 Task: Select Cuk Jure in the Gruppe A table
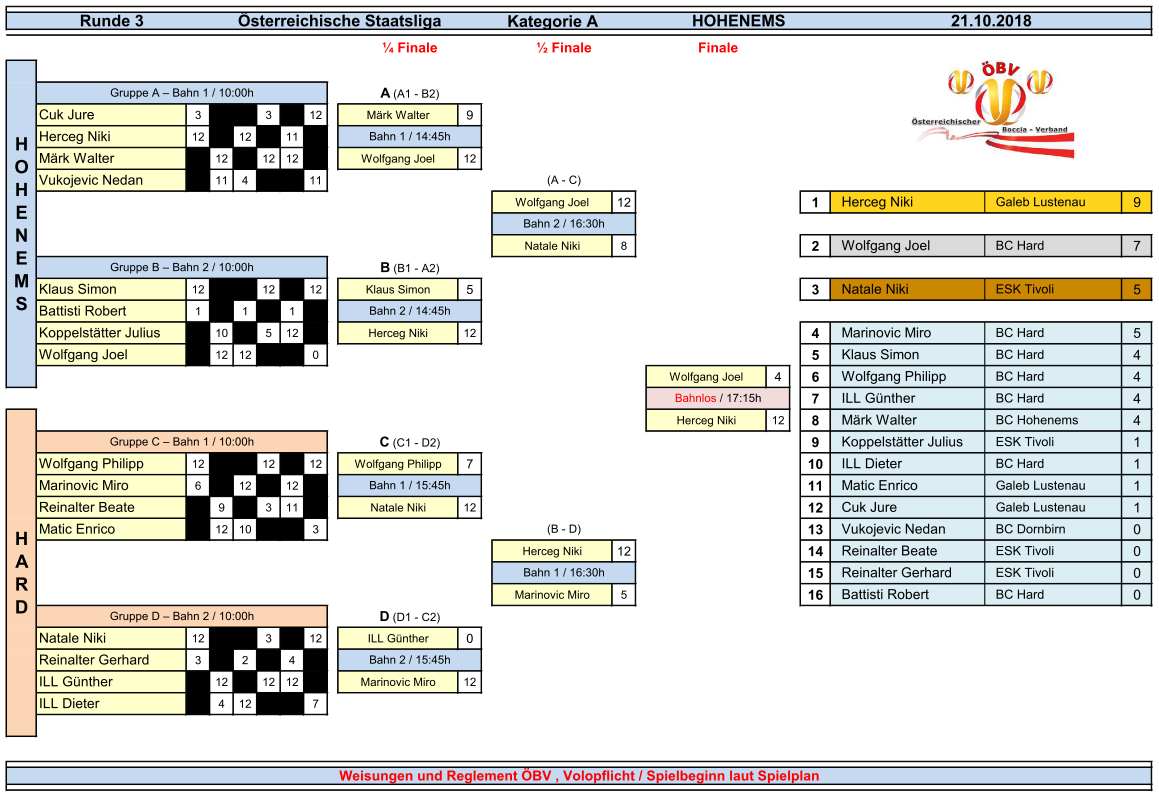66,115
